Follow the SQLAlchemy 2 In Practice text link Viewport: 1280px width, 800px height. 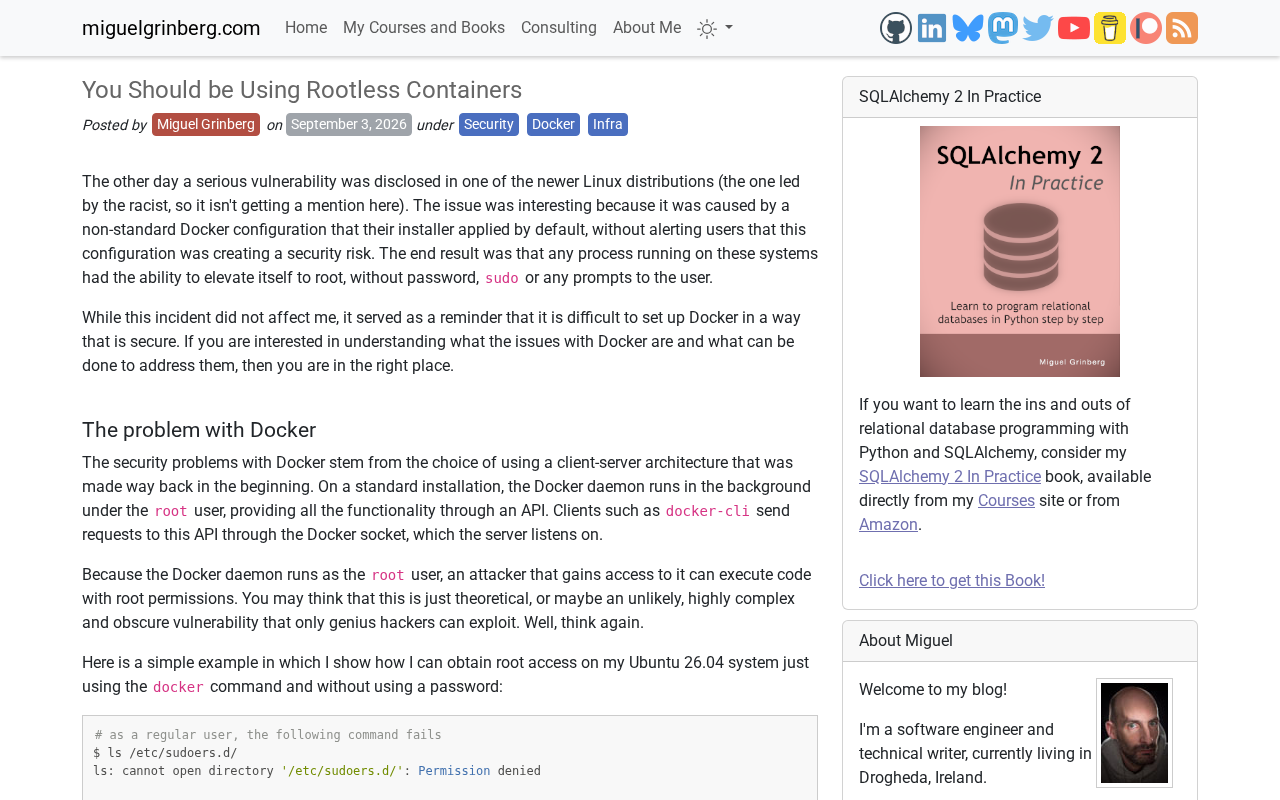pos(950,476)
